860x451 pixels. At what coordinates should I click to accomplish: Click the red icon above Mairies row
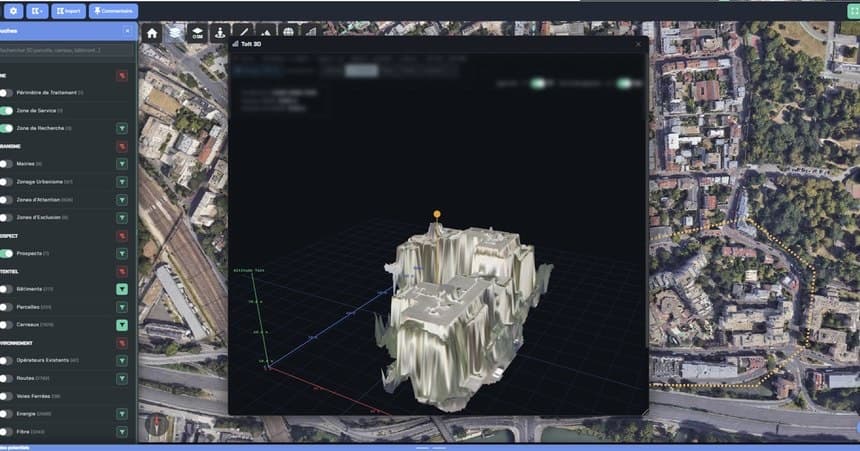click(x=122, y=146)
